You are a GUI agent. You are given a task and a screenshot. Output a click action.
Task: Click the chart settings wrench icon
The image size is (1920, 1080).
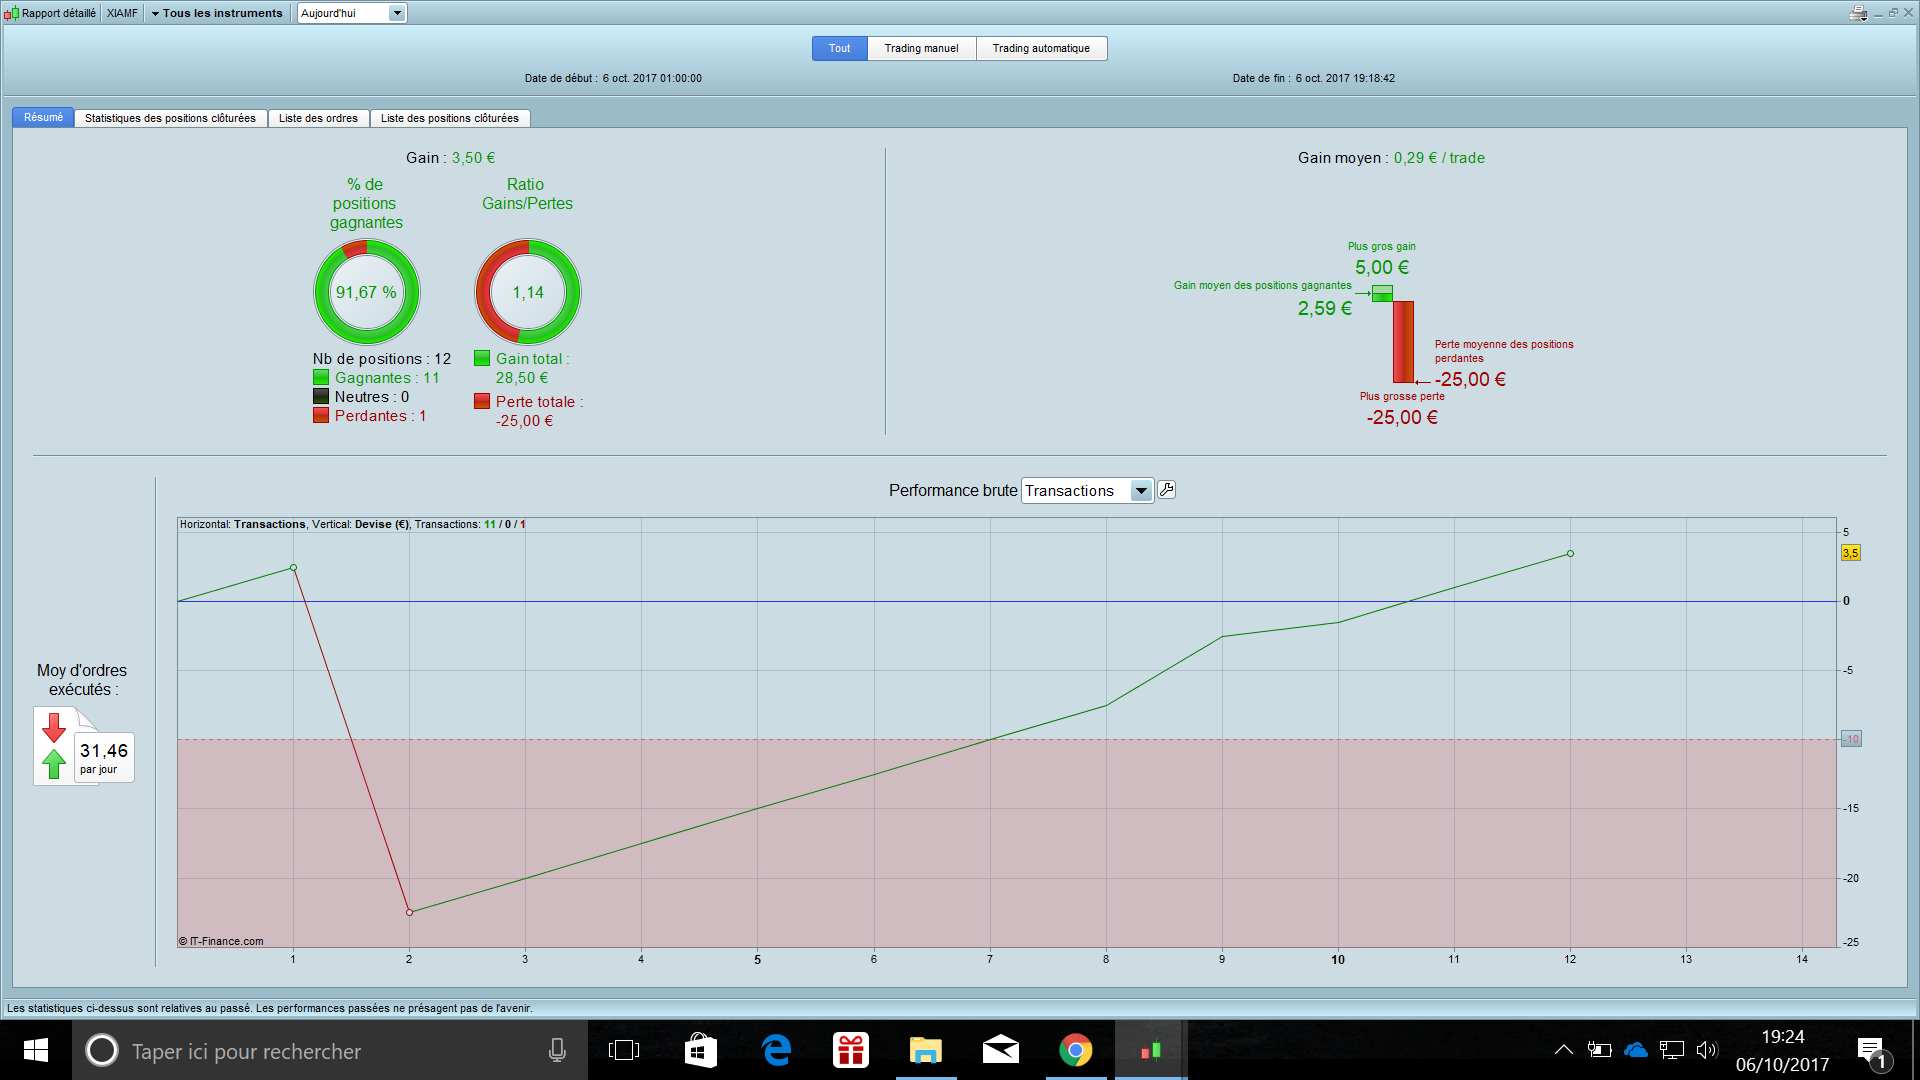[1166, 490]
